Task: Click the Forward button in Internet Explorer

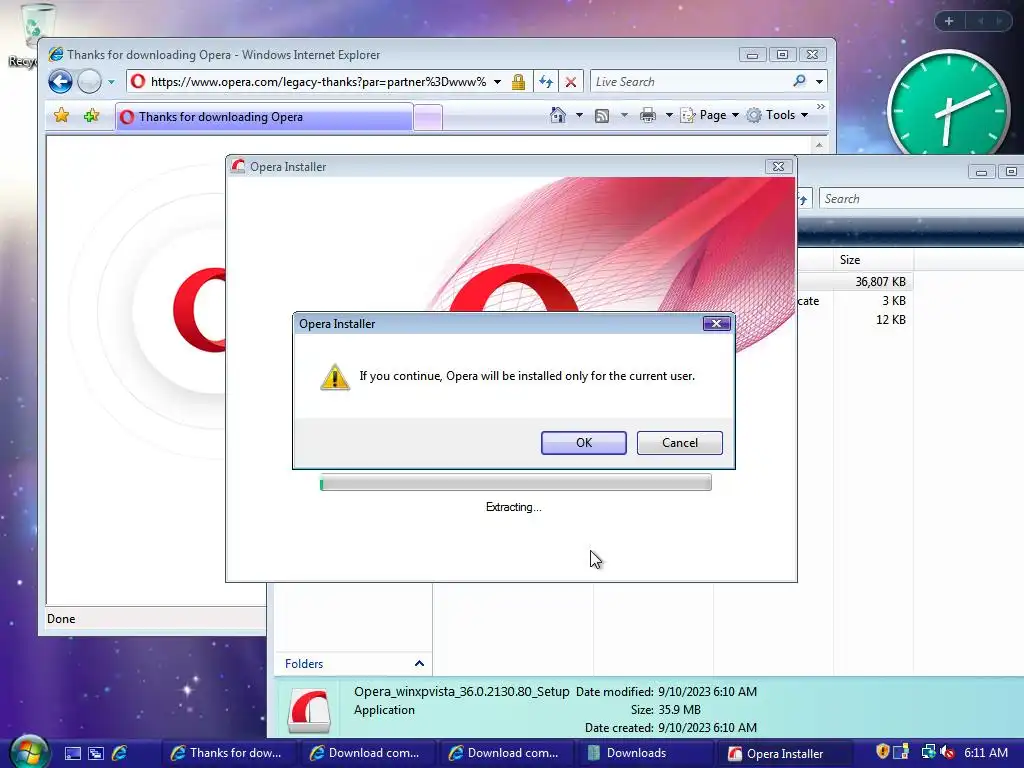Action: pyautogui.click(x=89, y=82)
